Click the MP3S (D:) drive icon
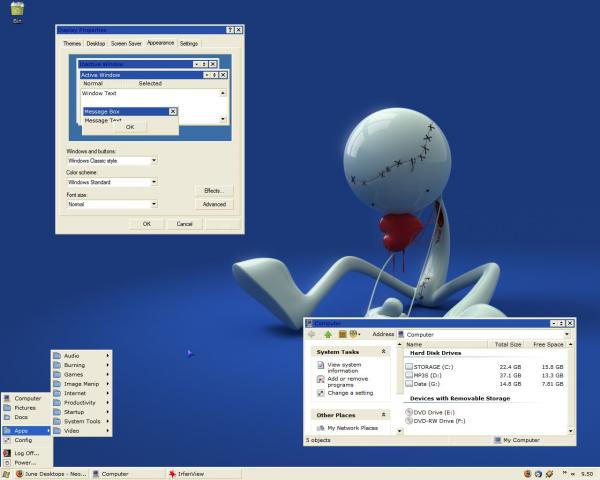The height and width of the screenshot is (480, 600). pos(409,375)
